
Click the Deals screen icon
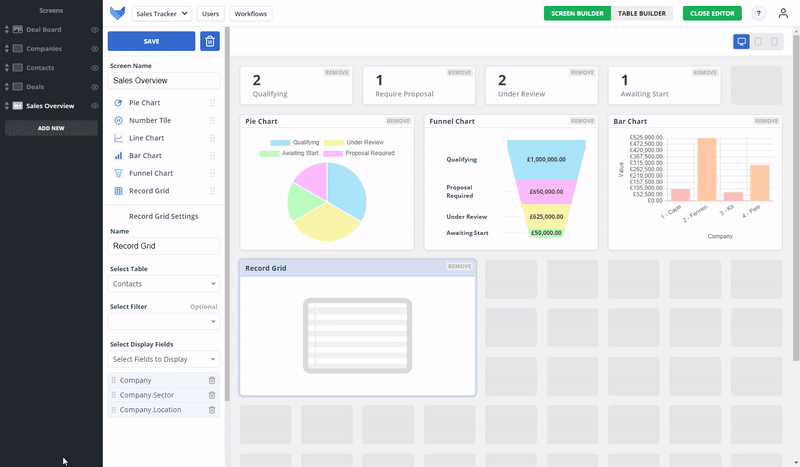[17, 87]
